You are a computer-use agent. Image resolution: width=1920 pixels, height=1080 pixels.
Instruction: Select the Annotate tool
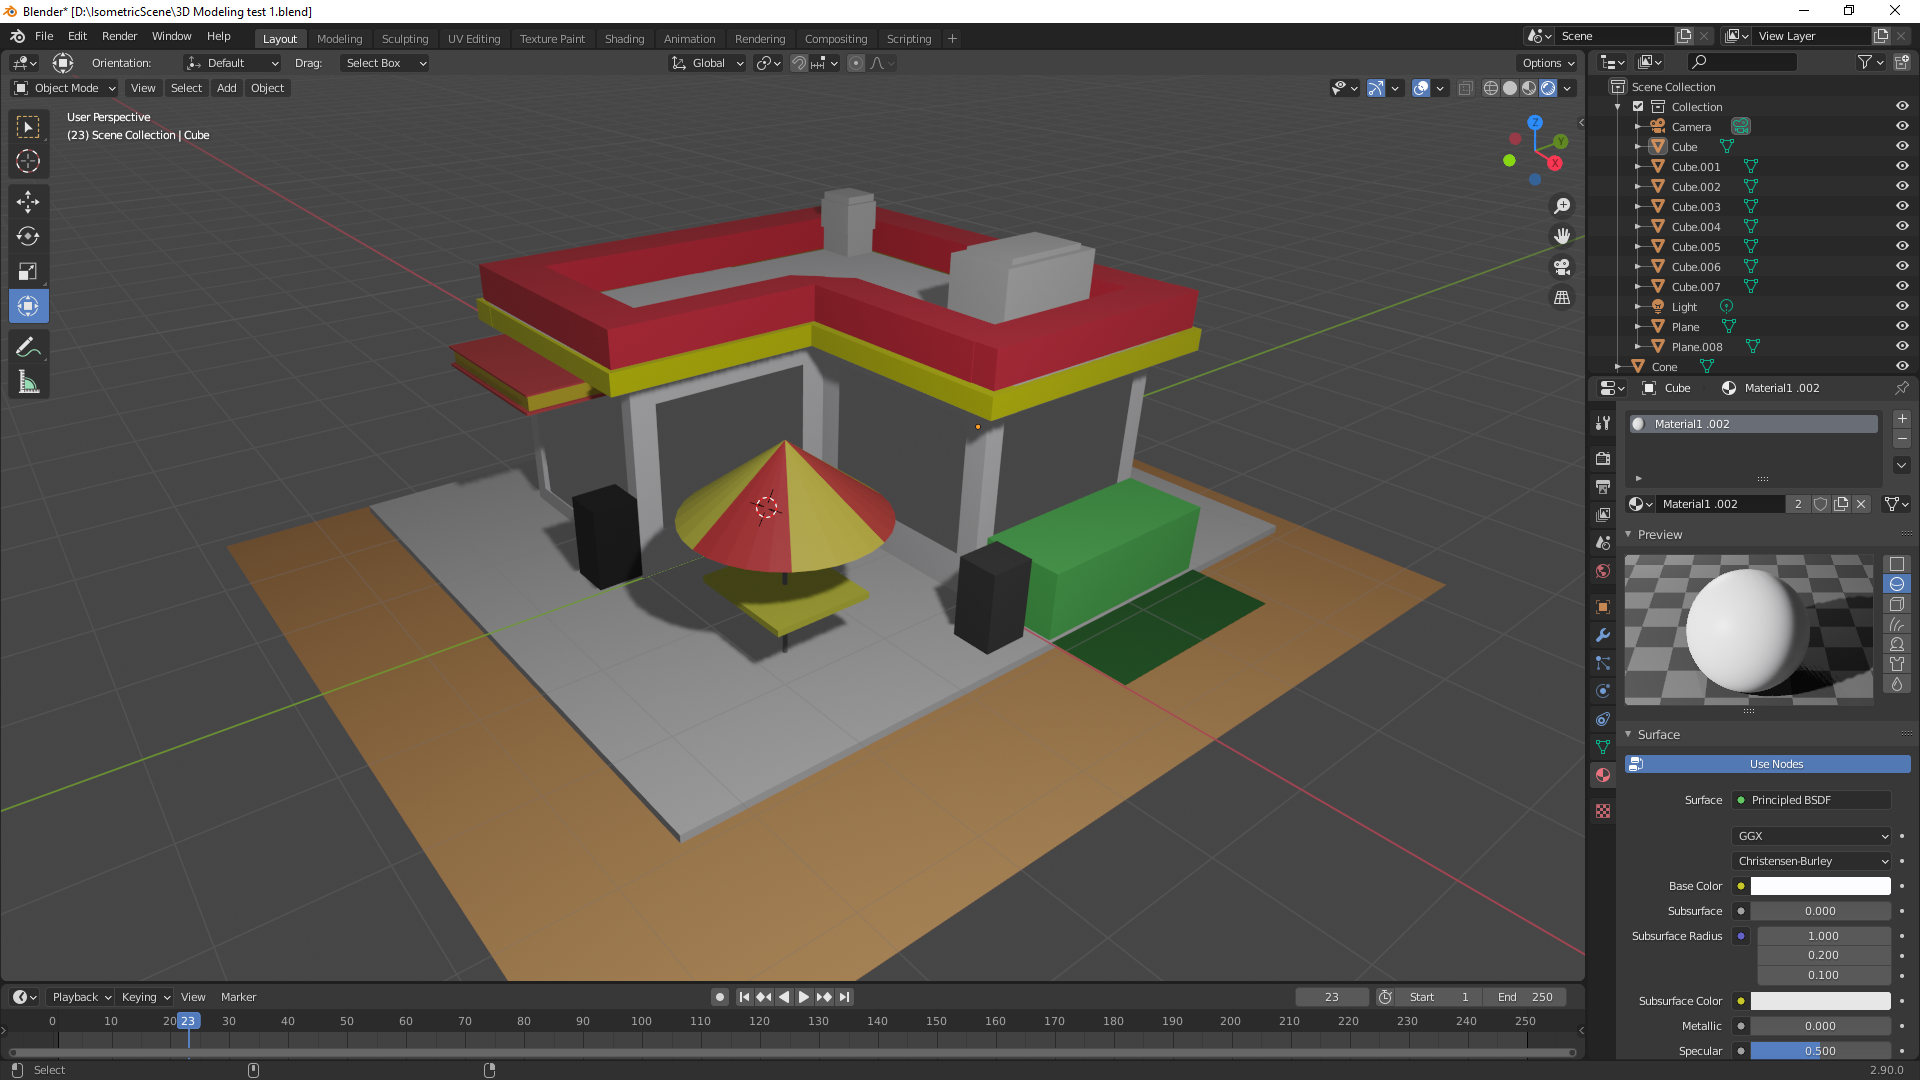[28, 346]
